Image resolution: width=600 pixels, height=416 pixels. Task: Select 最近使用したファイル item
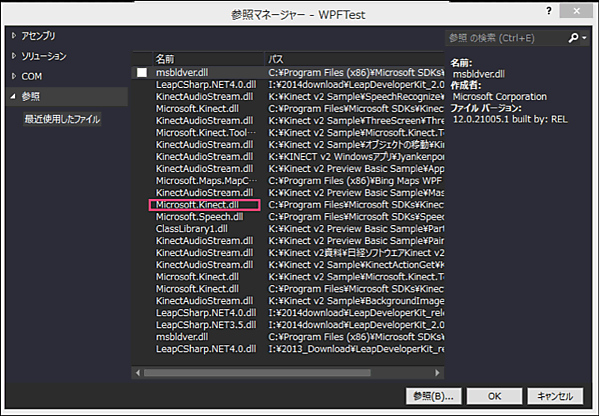(62, 119)
